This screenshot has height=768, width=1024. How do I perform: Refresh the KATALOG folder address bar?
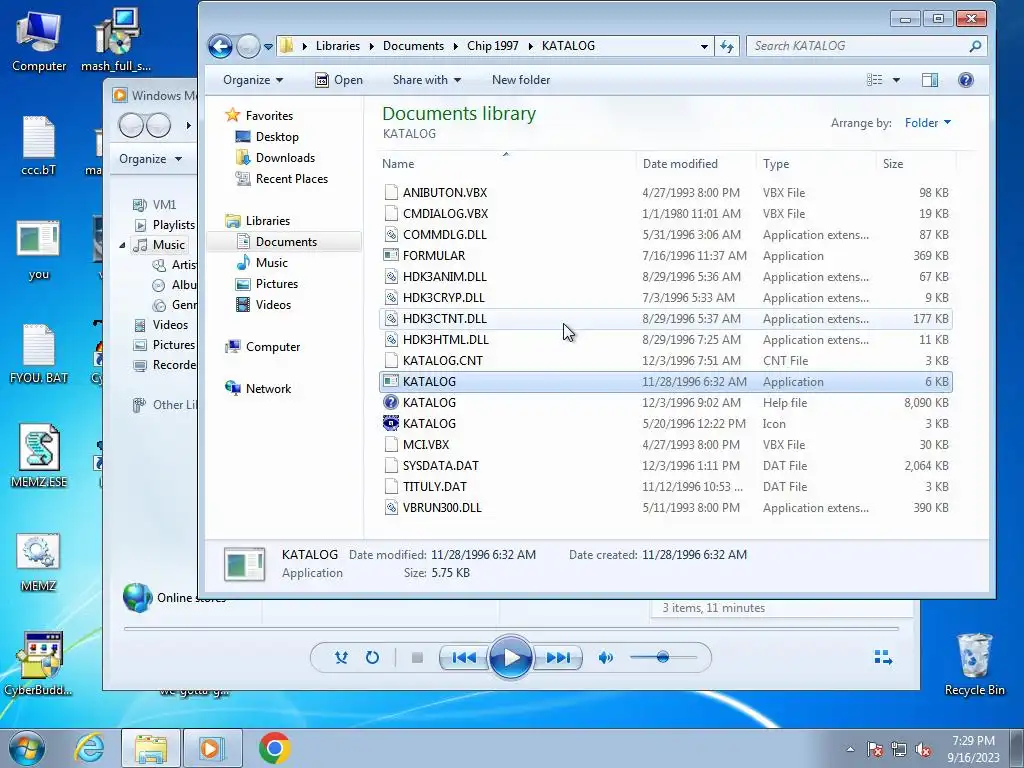tap(727, 46)
